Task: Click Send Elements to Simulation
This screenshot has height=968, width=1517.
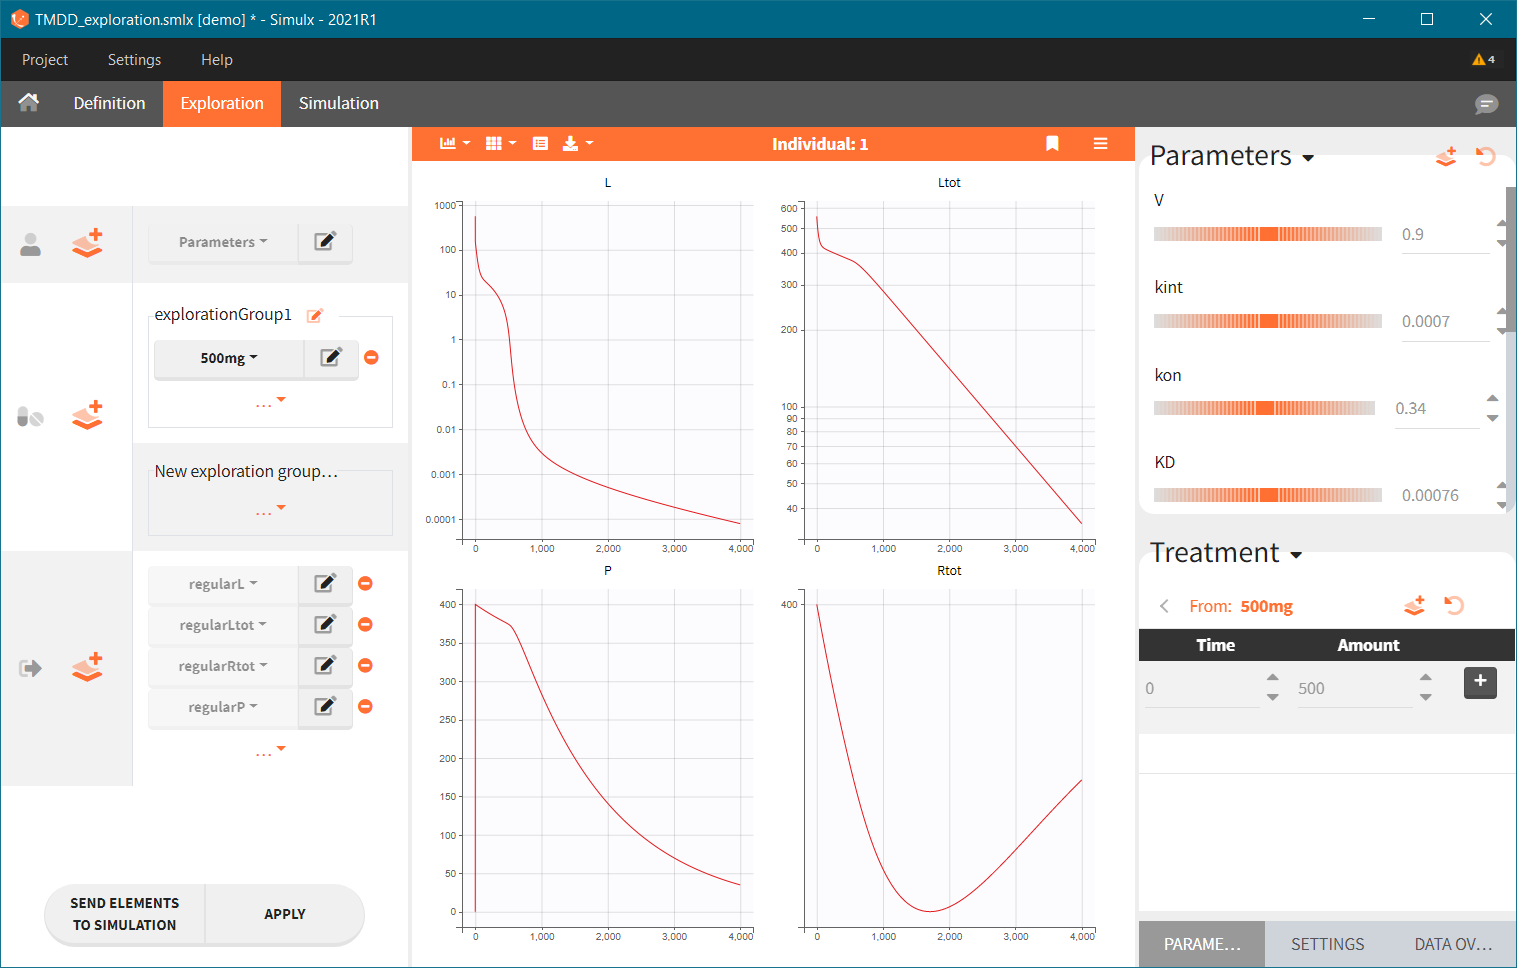Action: pyautogui.click(x=125, y=914)
